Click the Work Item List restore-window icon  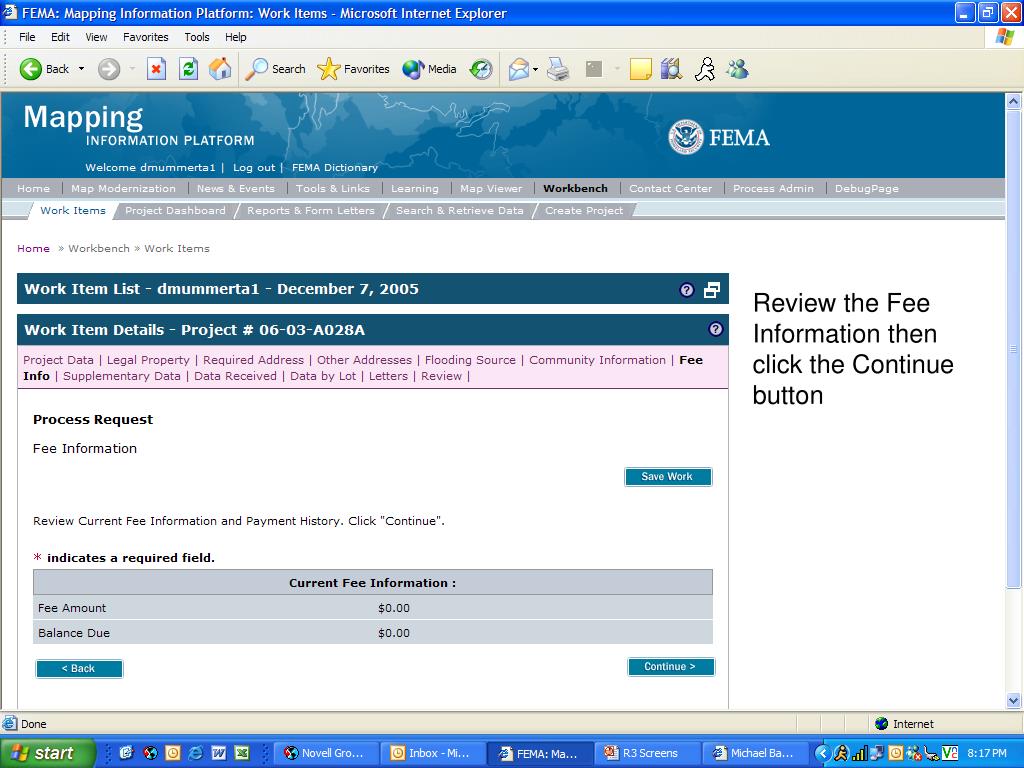[712, 290]
